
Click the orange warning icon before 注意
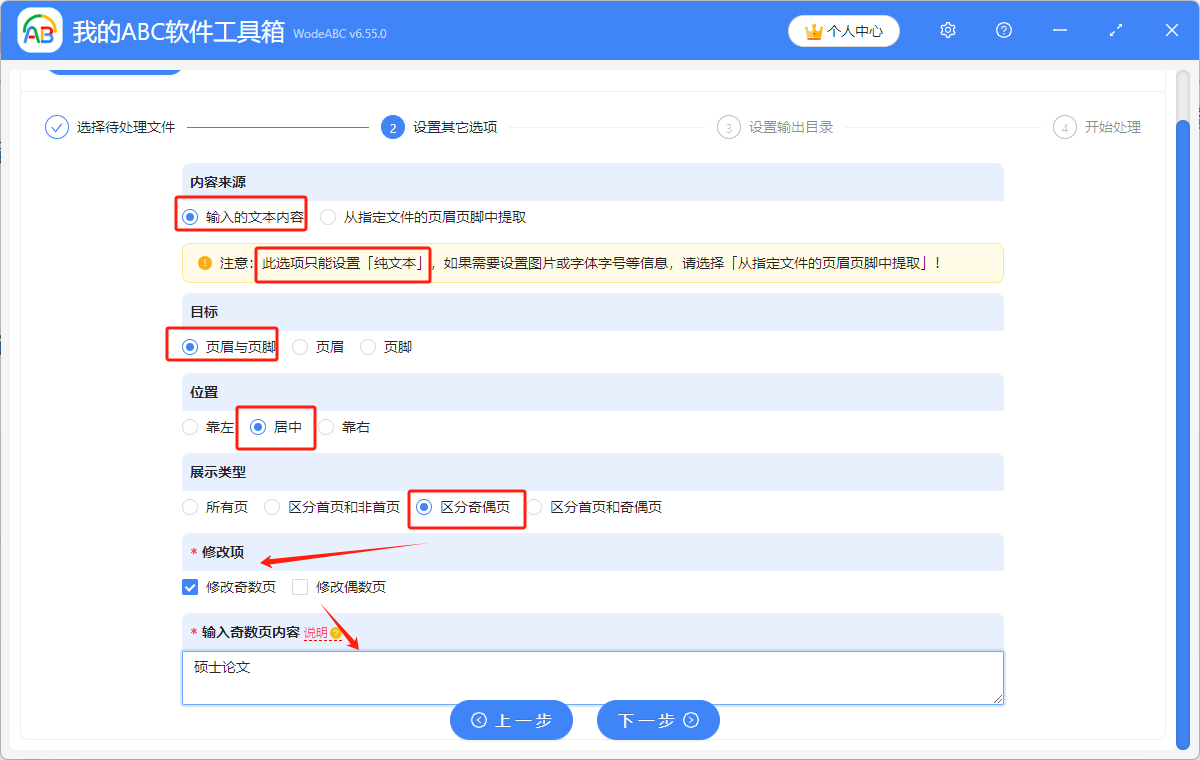point(204,263)
